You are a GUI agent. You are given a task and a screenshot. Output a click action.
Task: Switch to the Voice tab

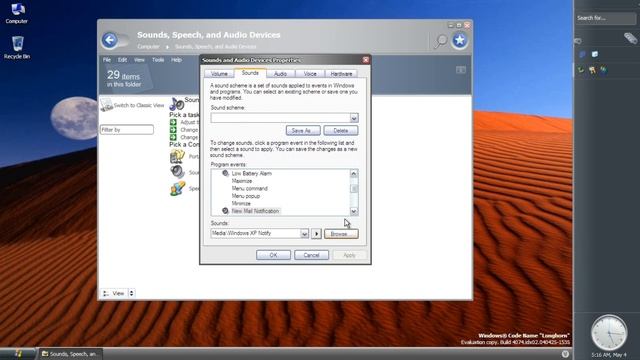point(310,74)
